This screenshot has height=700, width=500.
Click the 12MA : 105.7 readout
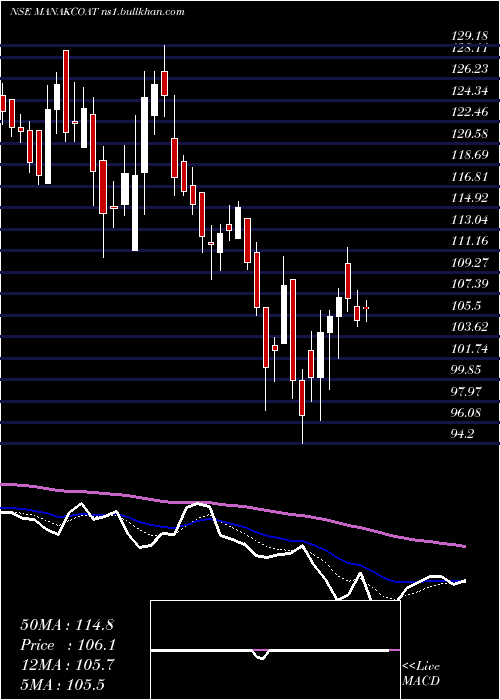point(67,665)
